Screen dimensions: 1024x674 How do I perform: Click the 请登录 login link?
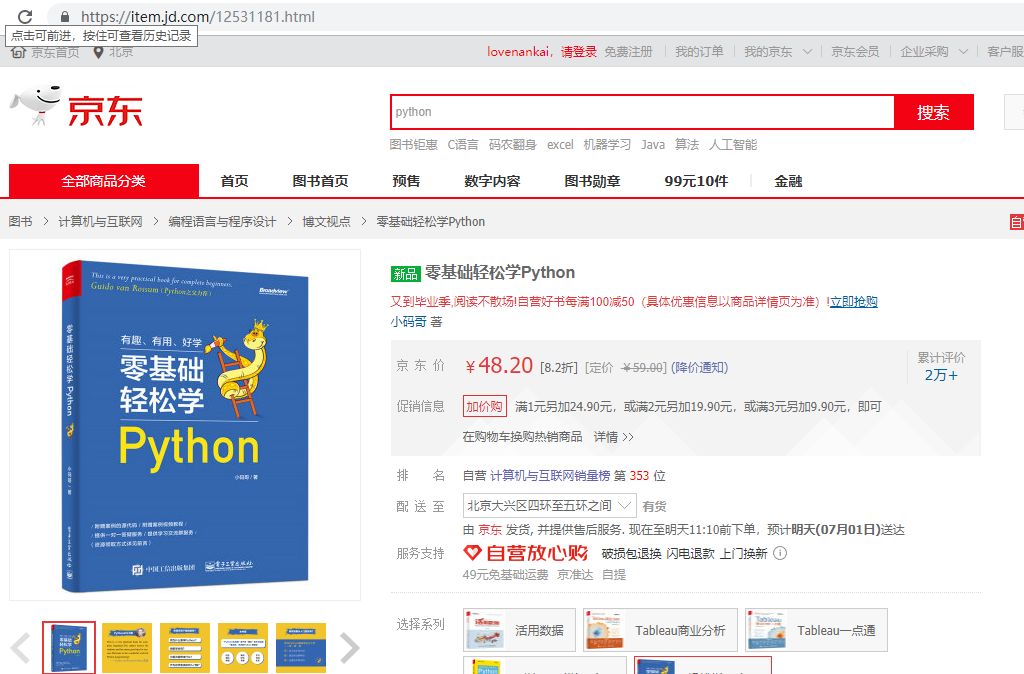(x=579, y=52)
